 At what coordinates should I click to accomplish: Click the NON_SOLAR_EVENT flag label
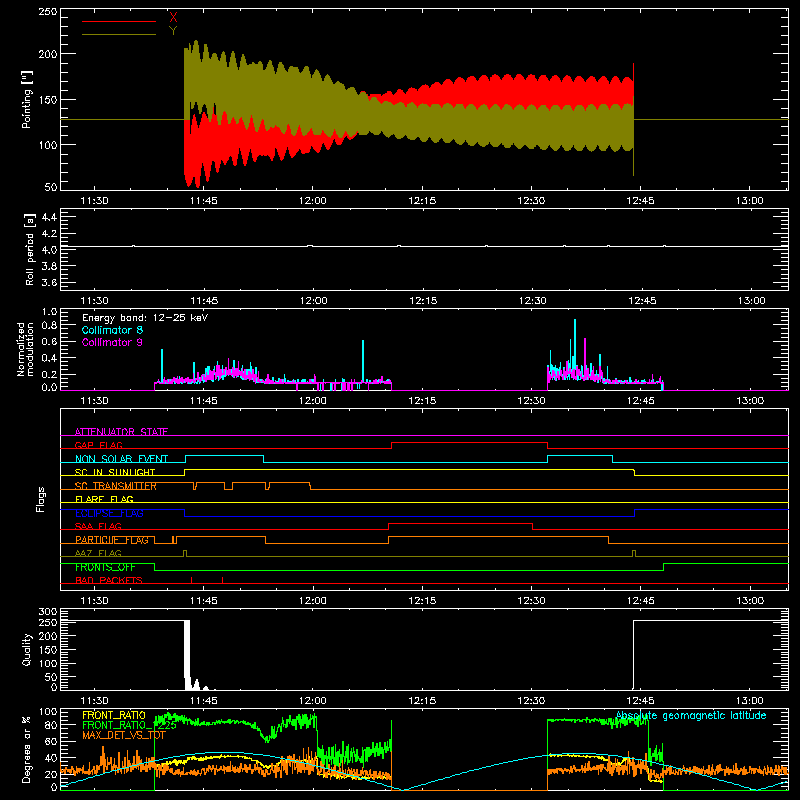(121, 459)
